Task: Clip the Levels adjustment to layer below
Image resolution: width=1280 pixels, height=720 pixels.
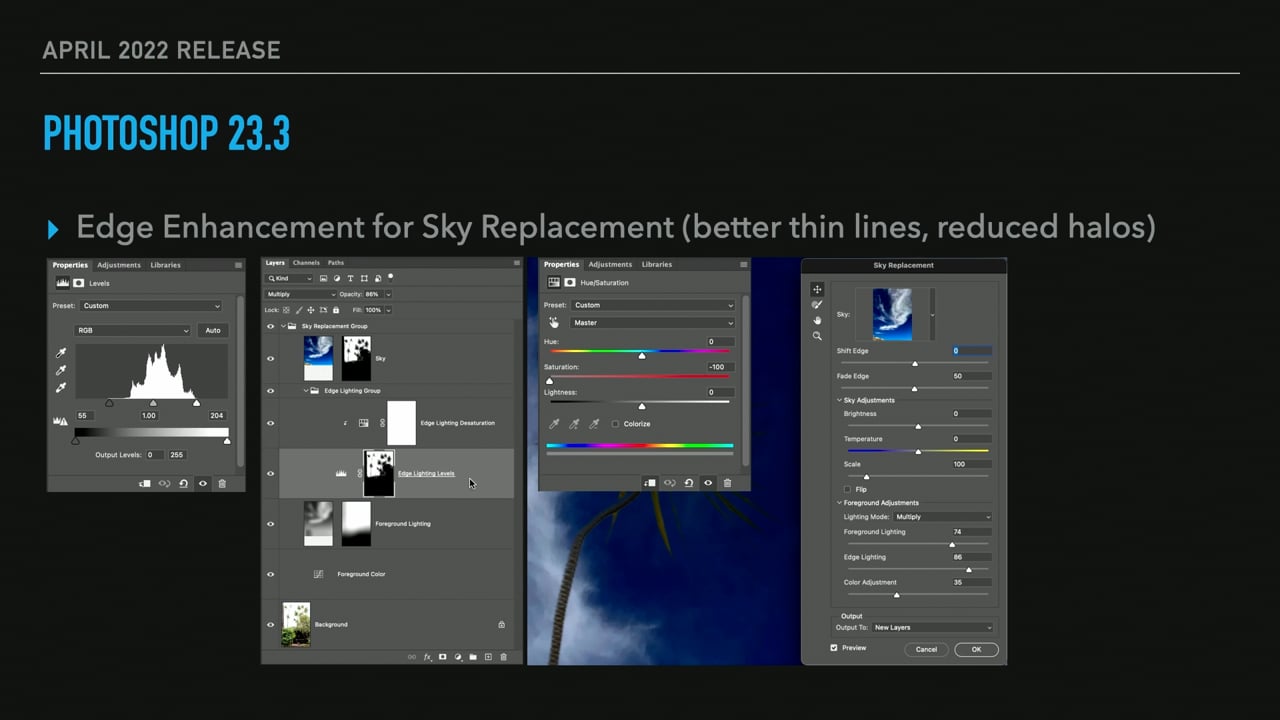Action: click(x=145, y=483)
